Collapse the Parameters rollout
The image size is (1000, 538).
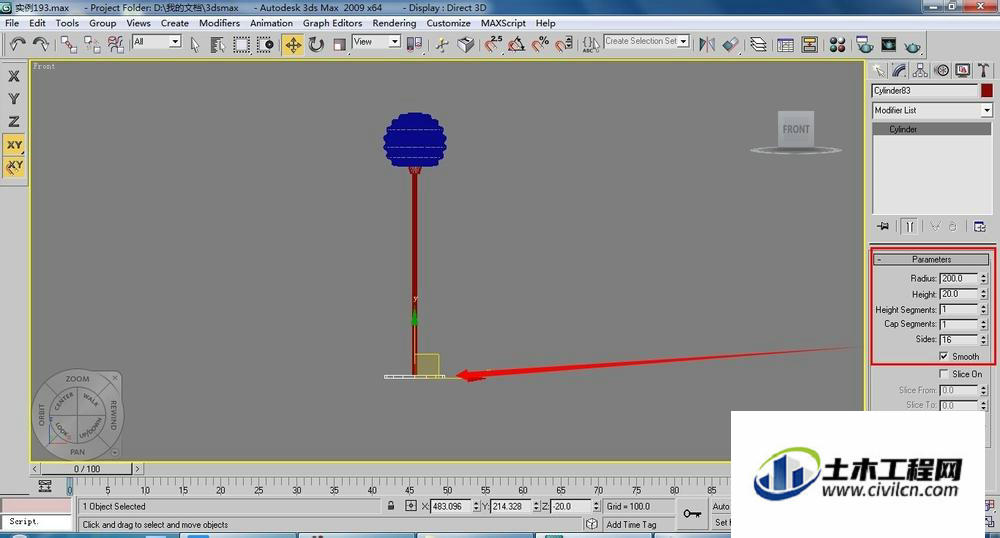(931, 259)
